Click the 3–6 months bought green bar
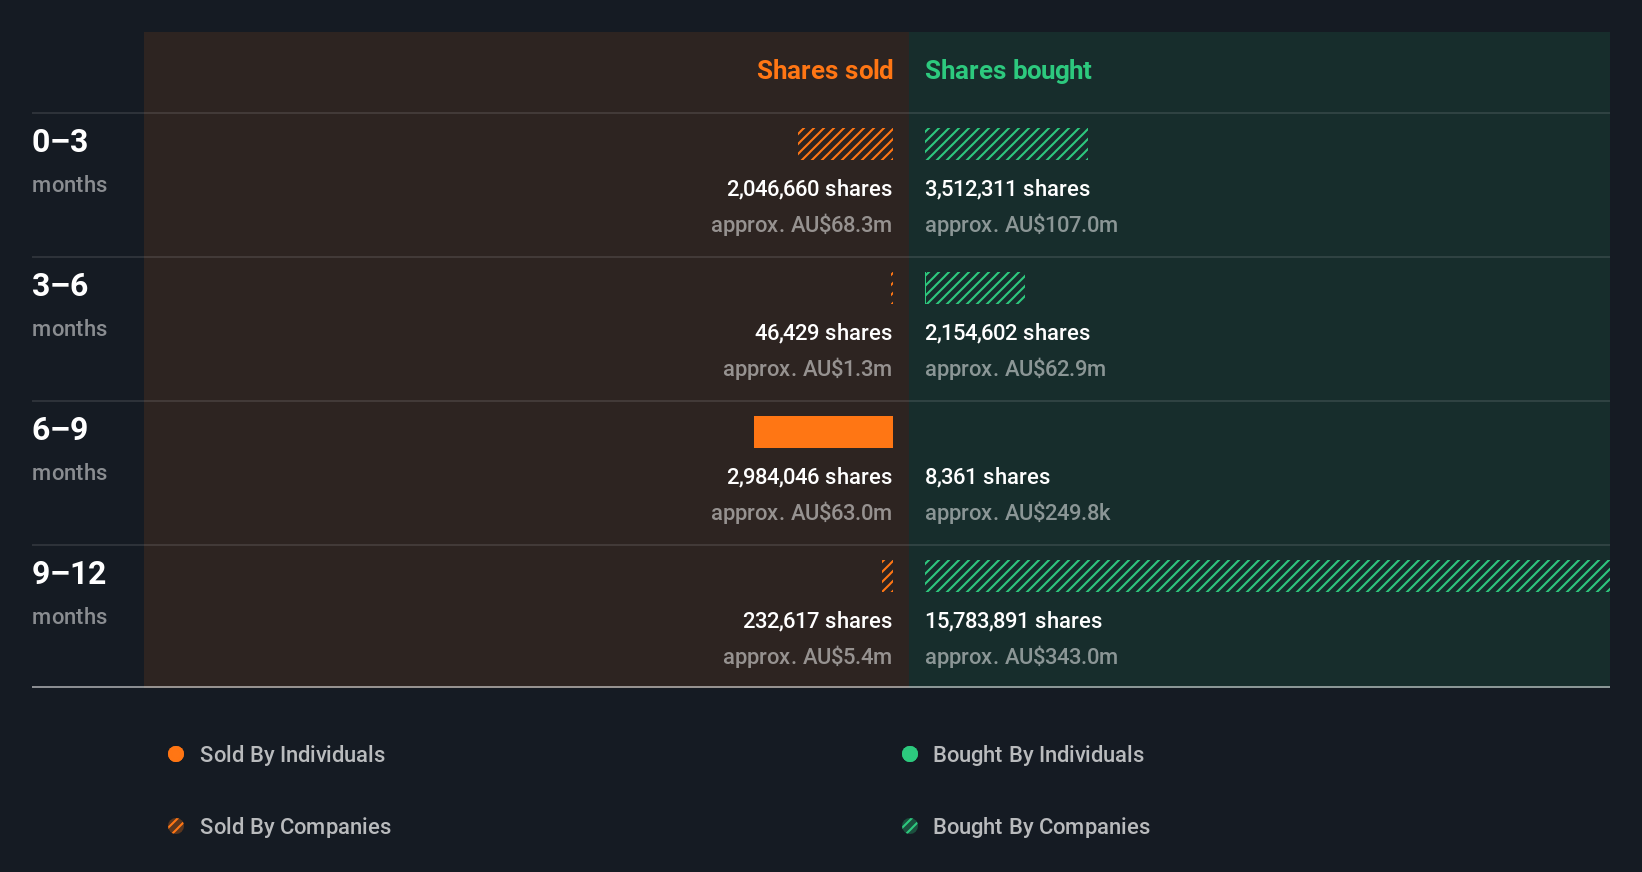This screenshot has height=872, width=1642. point(975,288)
